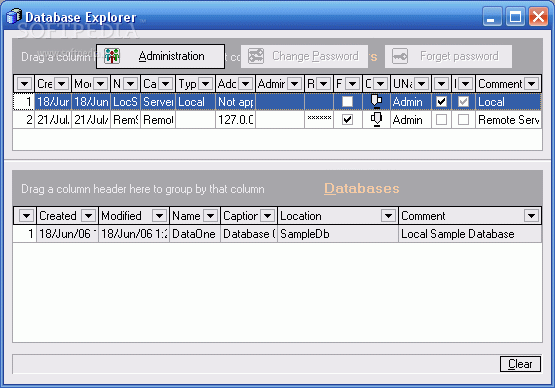
Task: Toggle F checkbox in the Remote server row
Action: pyautogui.click(x=347, y=120)
